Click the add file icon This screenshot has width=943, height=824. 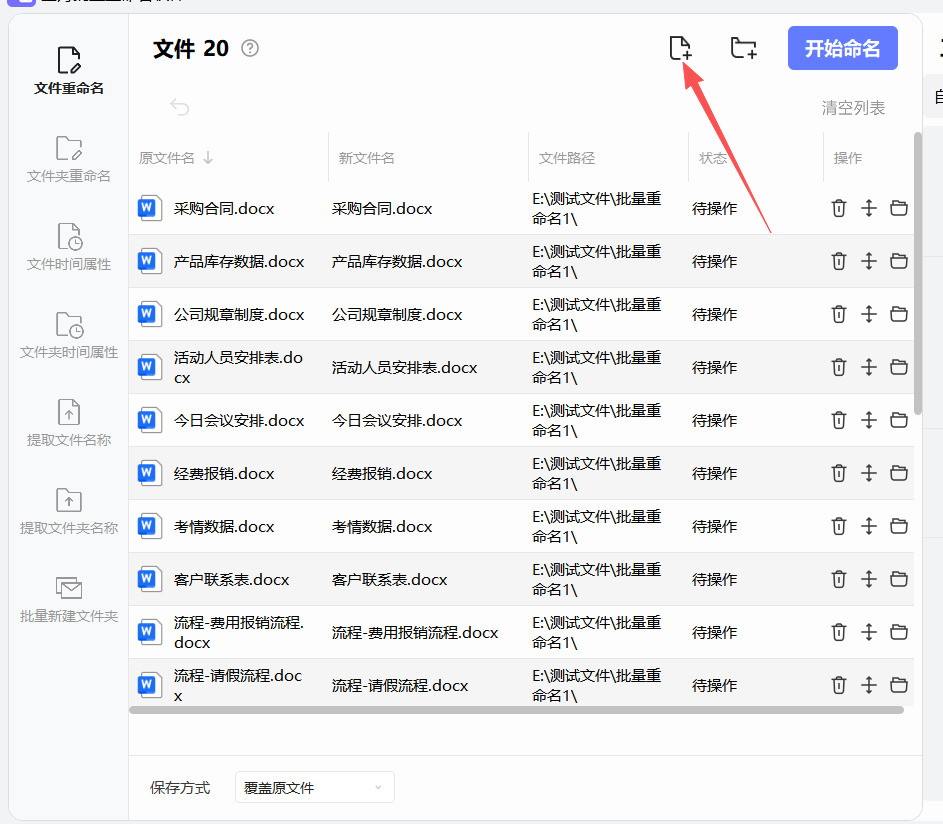(x=680, y=48)
